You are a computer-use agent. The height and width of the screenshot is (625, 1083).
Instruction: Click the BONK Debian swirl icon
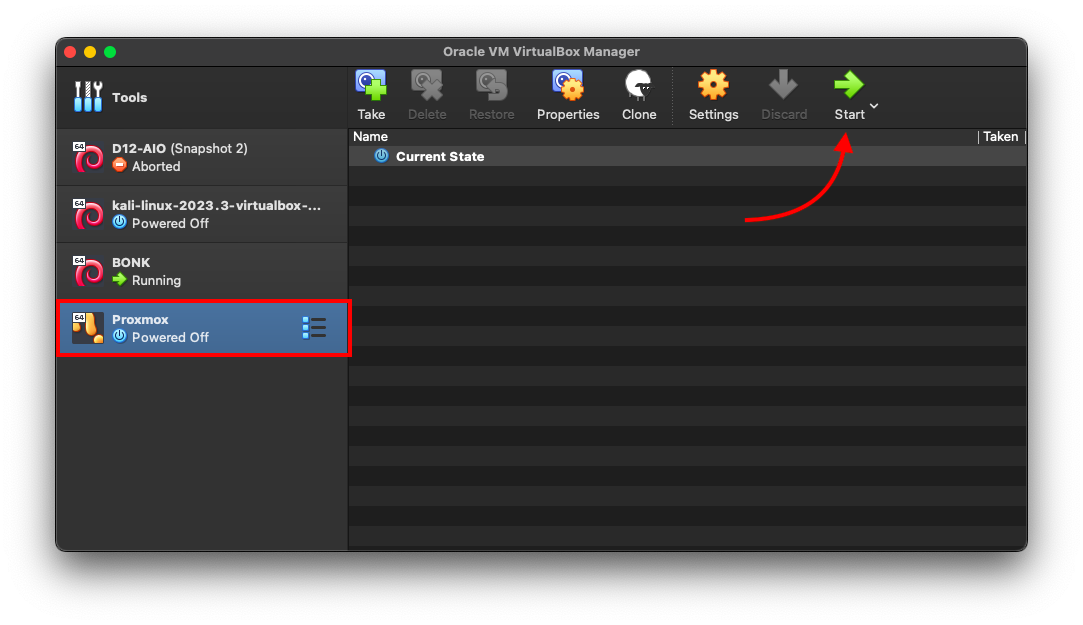point(88,271)
